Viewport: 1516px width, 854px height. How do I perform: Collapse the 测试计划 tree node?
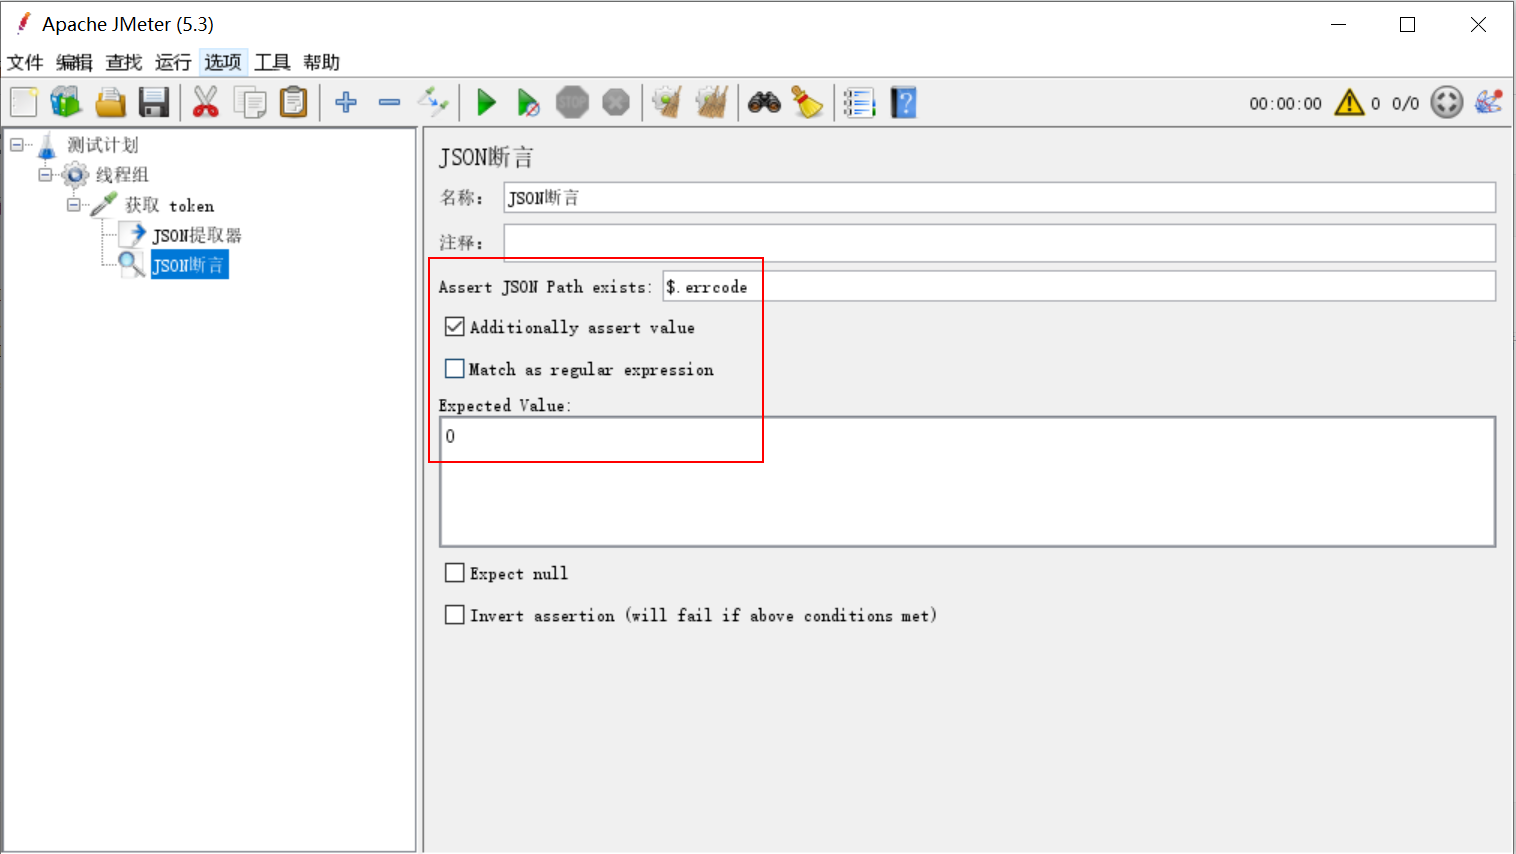(16, 145)
